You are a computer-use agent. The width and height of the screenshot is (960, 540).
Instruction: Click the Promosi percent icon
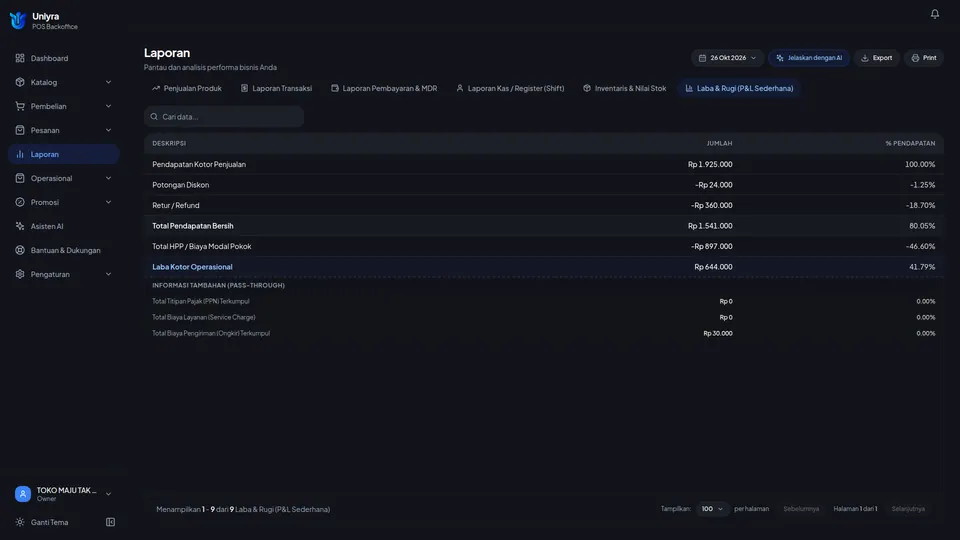tap(20, 202)
